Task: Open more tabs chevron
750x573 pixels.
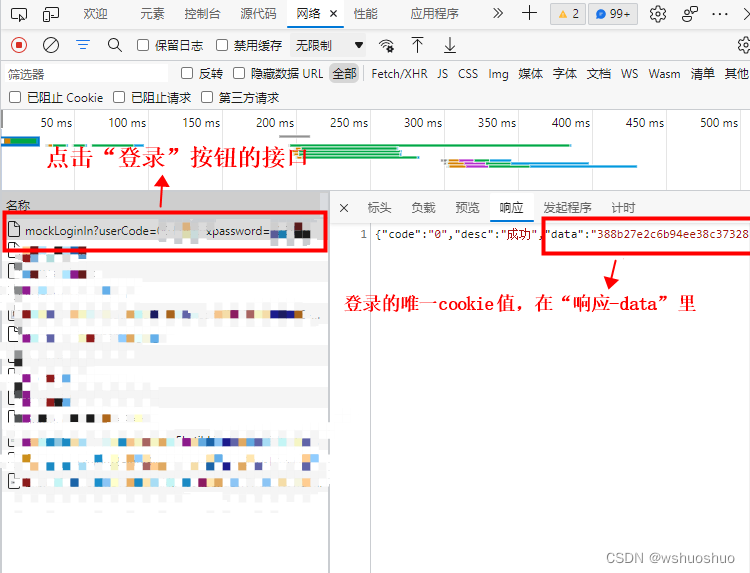Action: [x=497, y=13]
